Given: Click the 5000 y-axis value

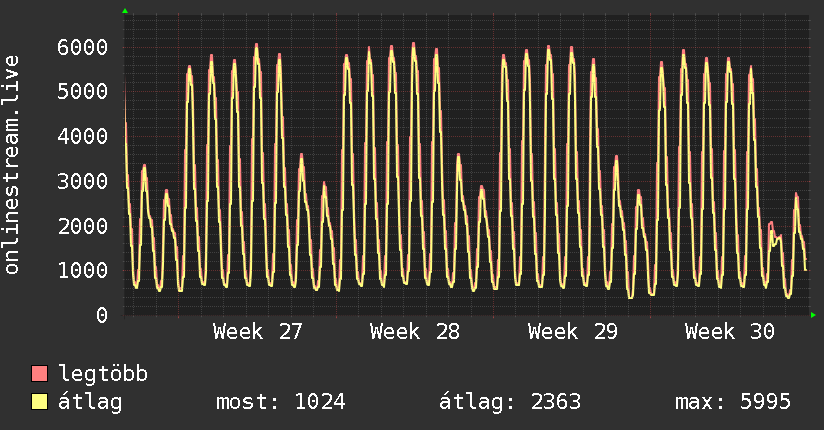Looking at the screenshot, I should [x=83, y=91].
